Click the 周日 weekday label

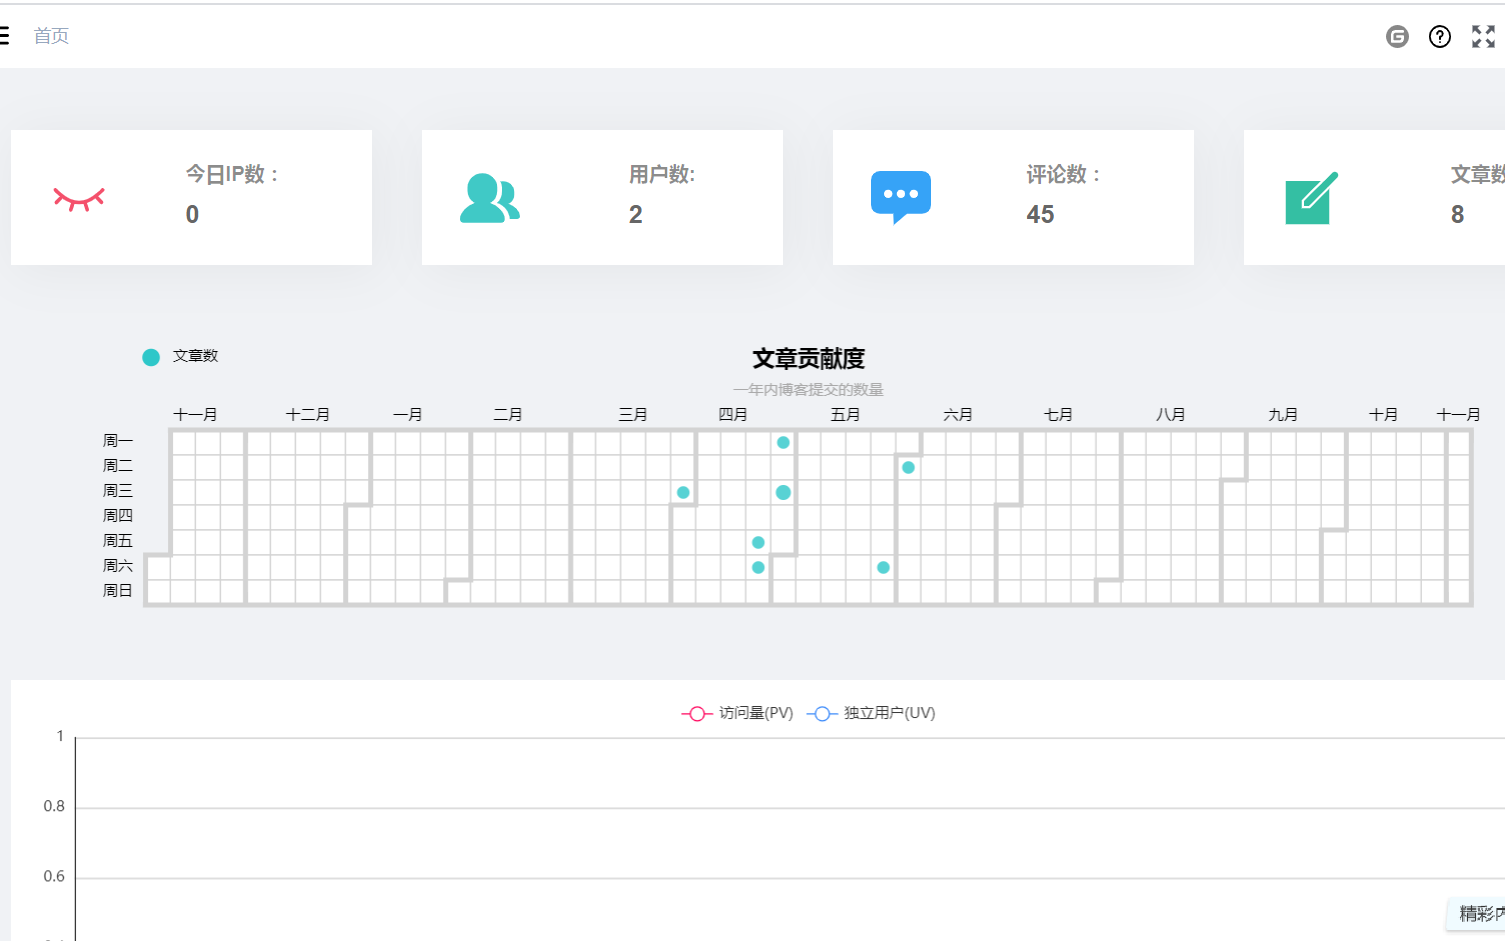118,590
